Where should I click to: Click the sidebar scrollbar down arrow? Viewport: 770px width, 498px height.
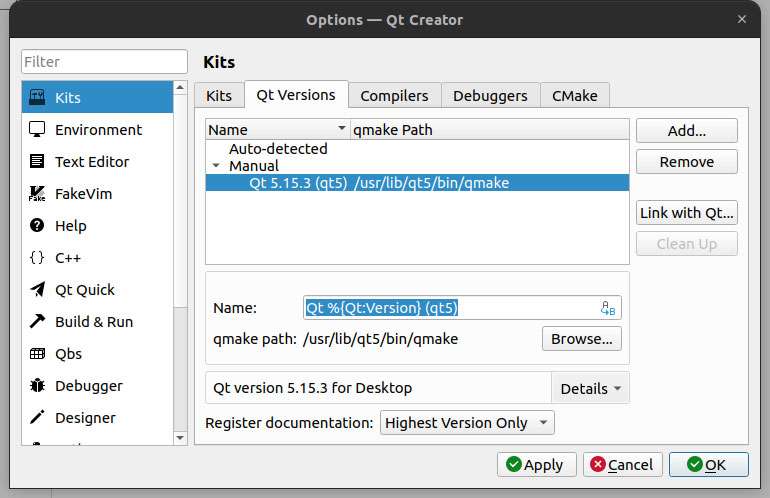(x=180, y=437)
